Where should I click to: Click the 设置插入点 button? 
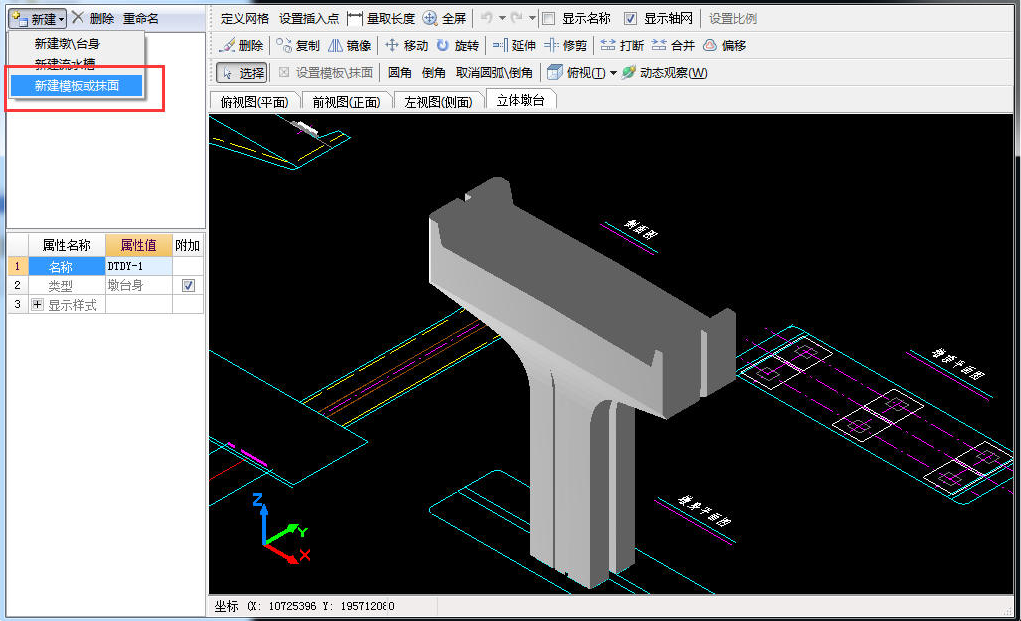(308, 18)
